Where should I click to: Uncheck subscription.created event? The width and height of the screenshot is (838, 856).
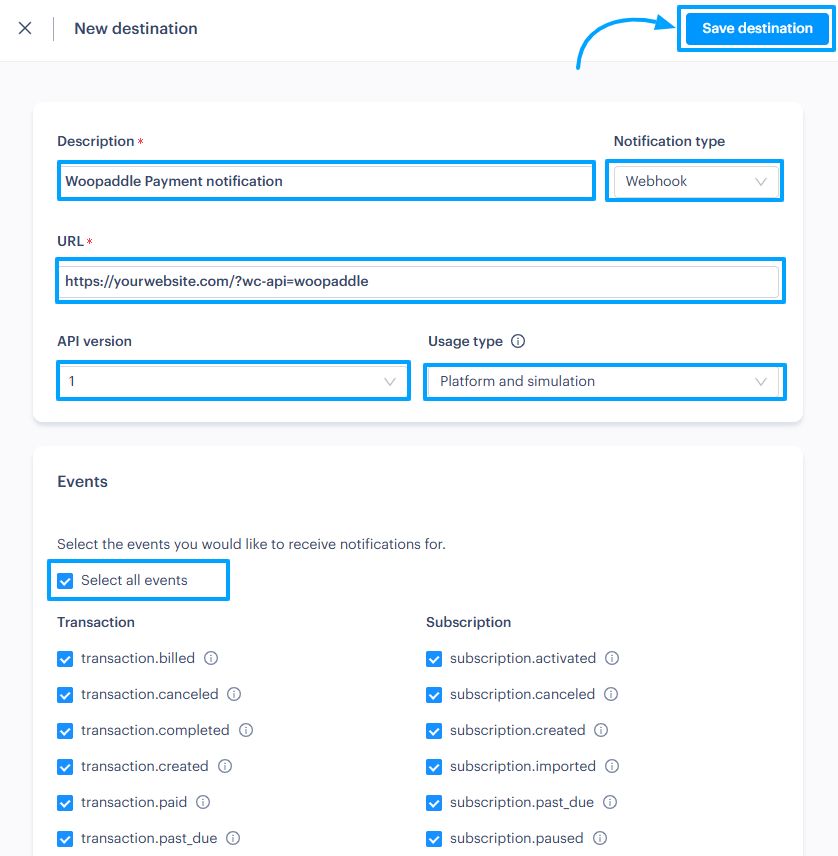[434, 731]
